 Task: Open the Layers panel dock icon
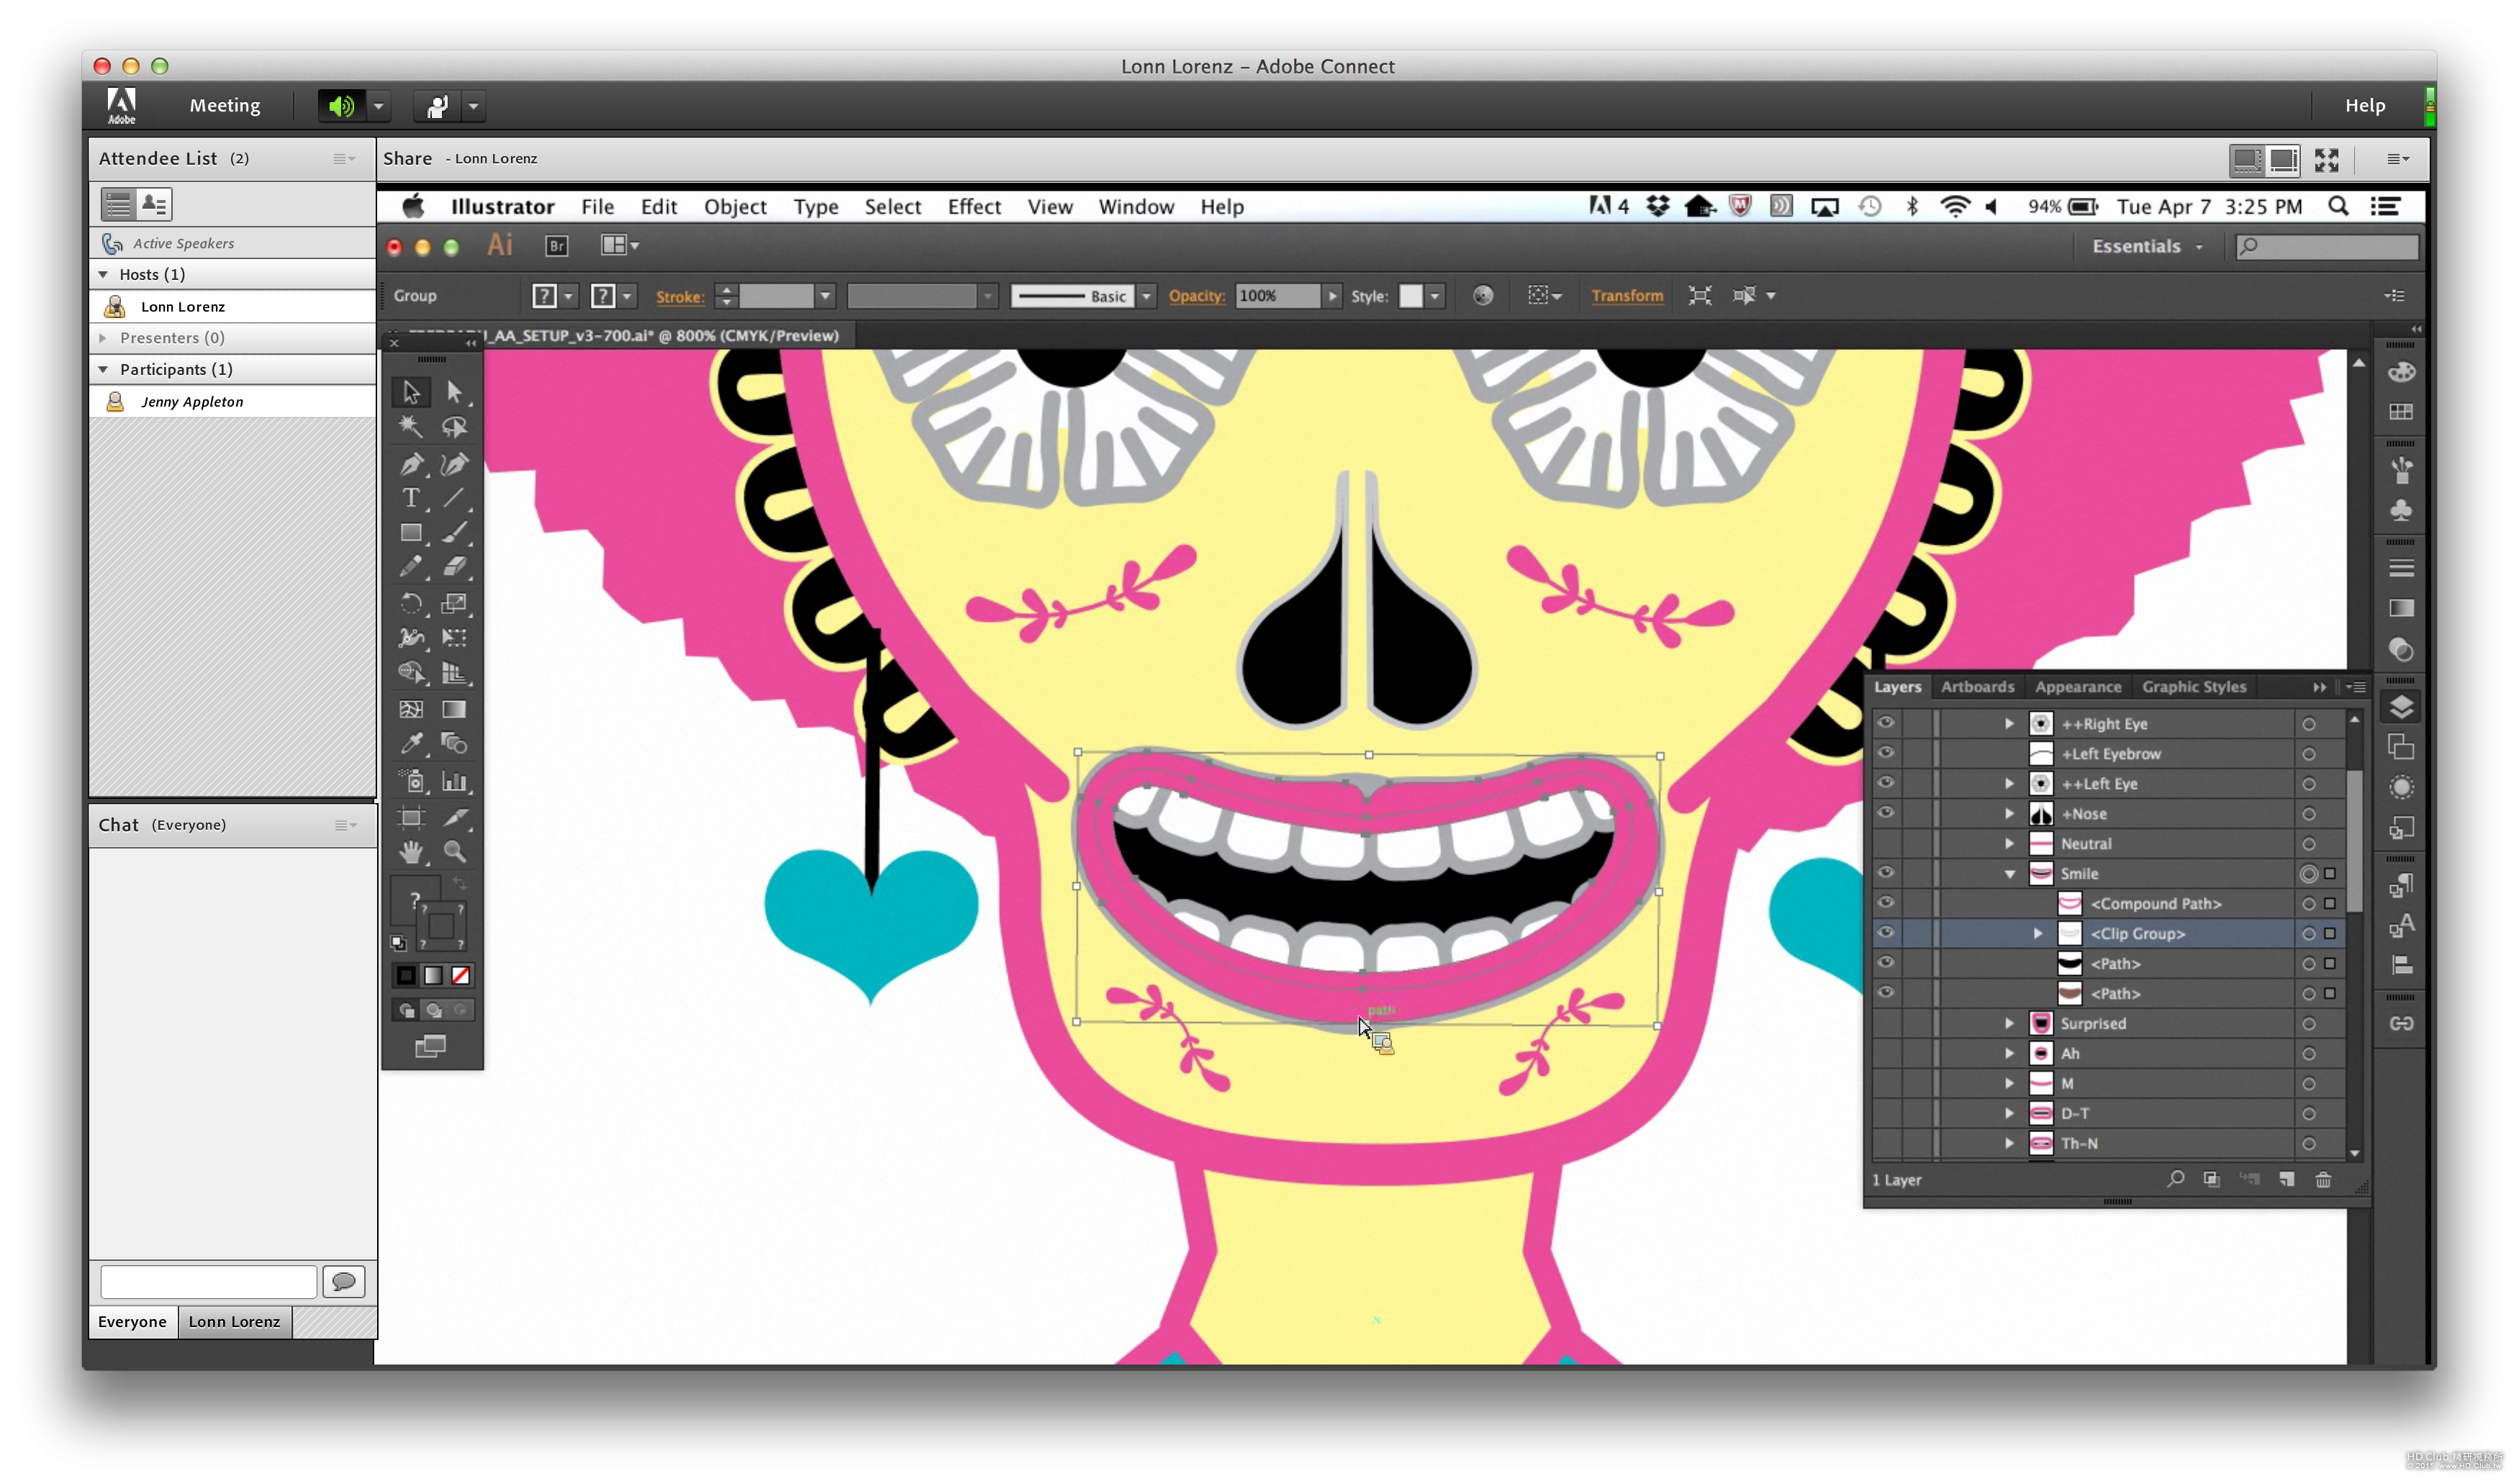click(x=2400, y=707)
